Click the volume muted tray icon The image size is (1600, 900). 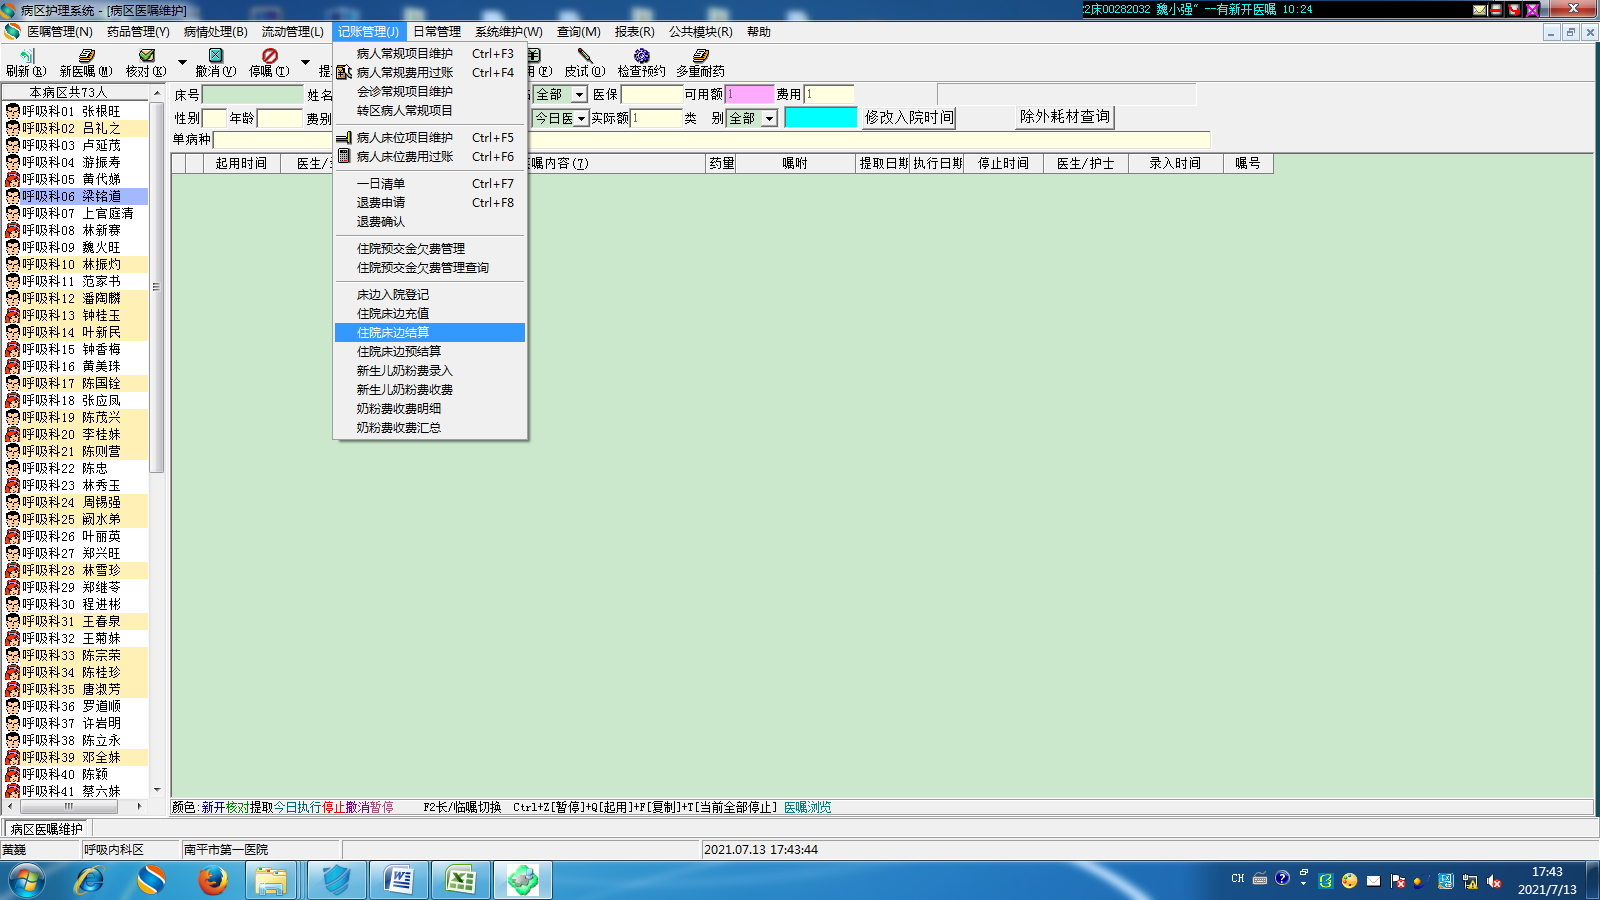click(x=1494, y=881)
